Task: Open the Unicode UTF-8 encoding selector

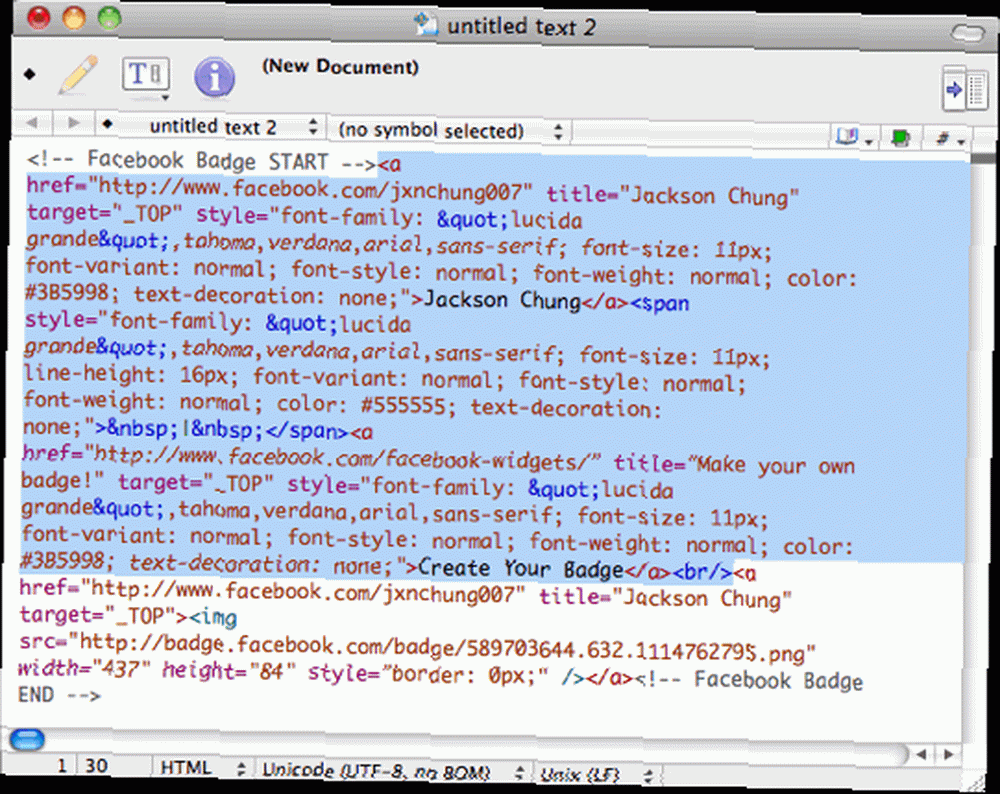Action: coord(392,772)
